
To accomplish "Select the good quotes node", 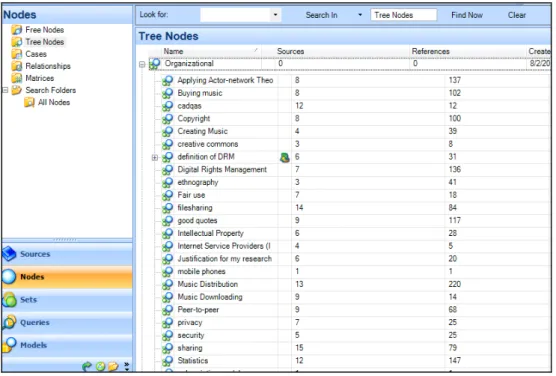I will 197,221.
